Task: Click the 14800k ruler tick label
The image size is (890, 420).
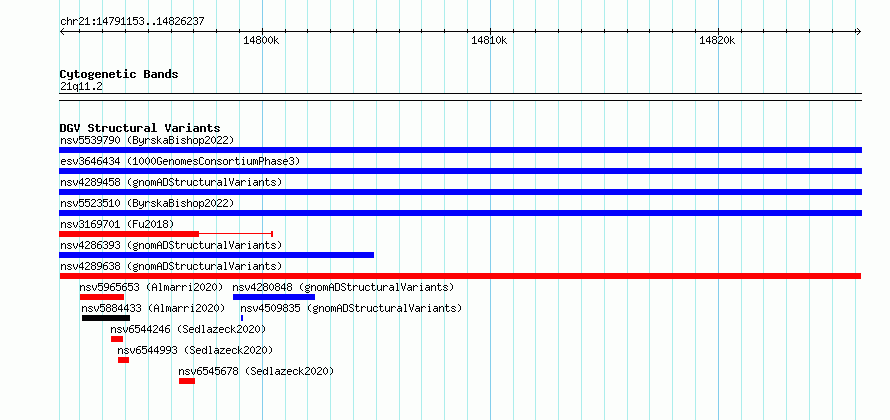Action: pyautogui.click(x=261, y=40)
